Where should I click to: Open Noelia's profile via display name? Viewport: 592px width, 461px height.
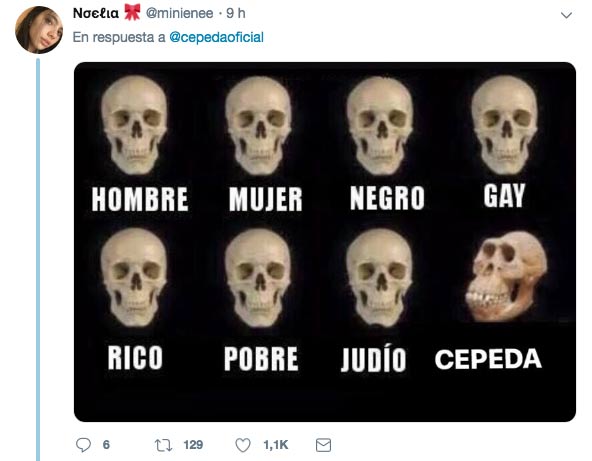pos(96,13)
